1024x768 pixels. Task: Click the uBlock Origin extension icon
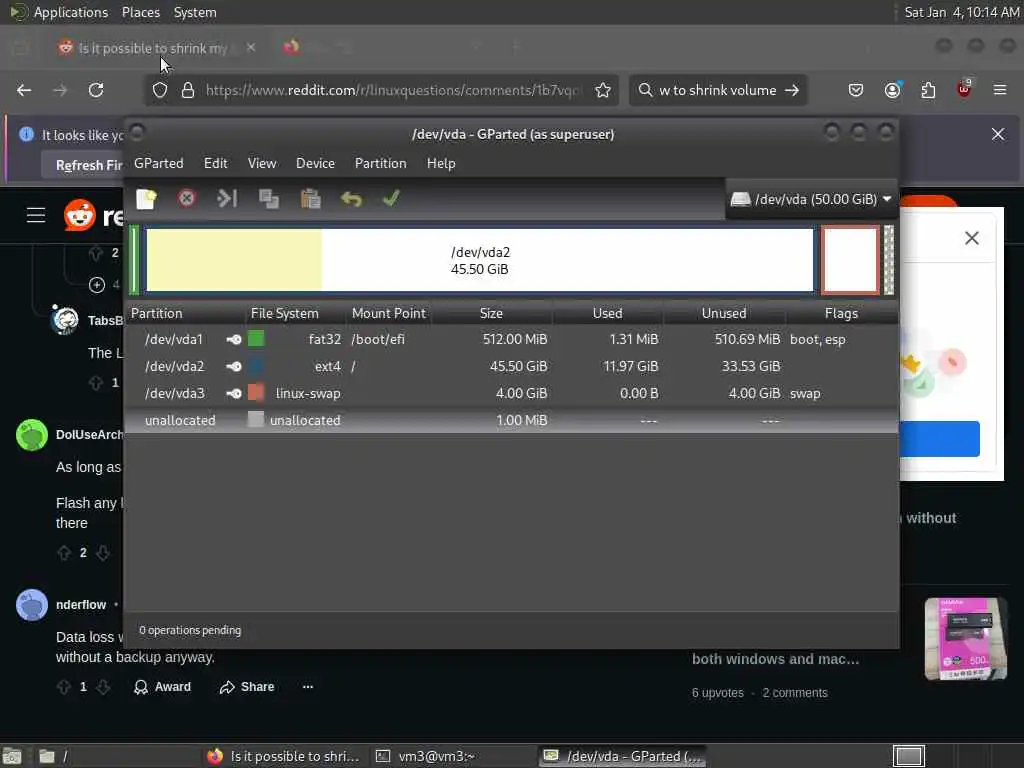pos(964,89)
